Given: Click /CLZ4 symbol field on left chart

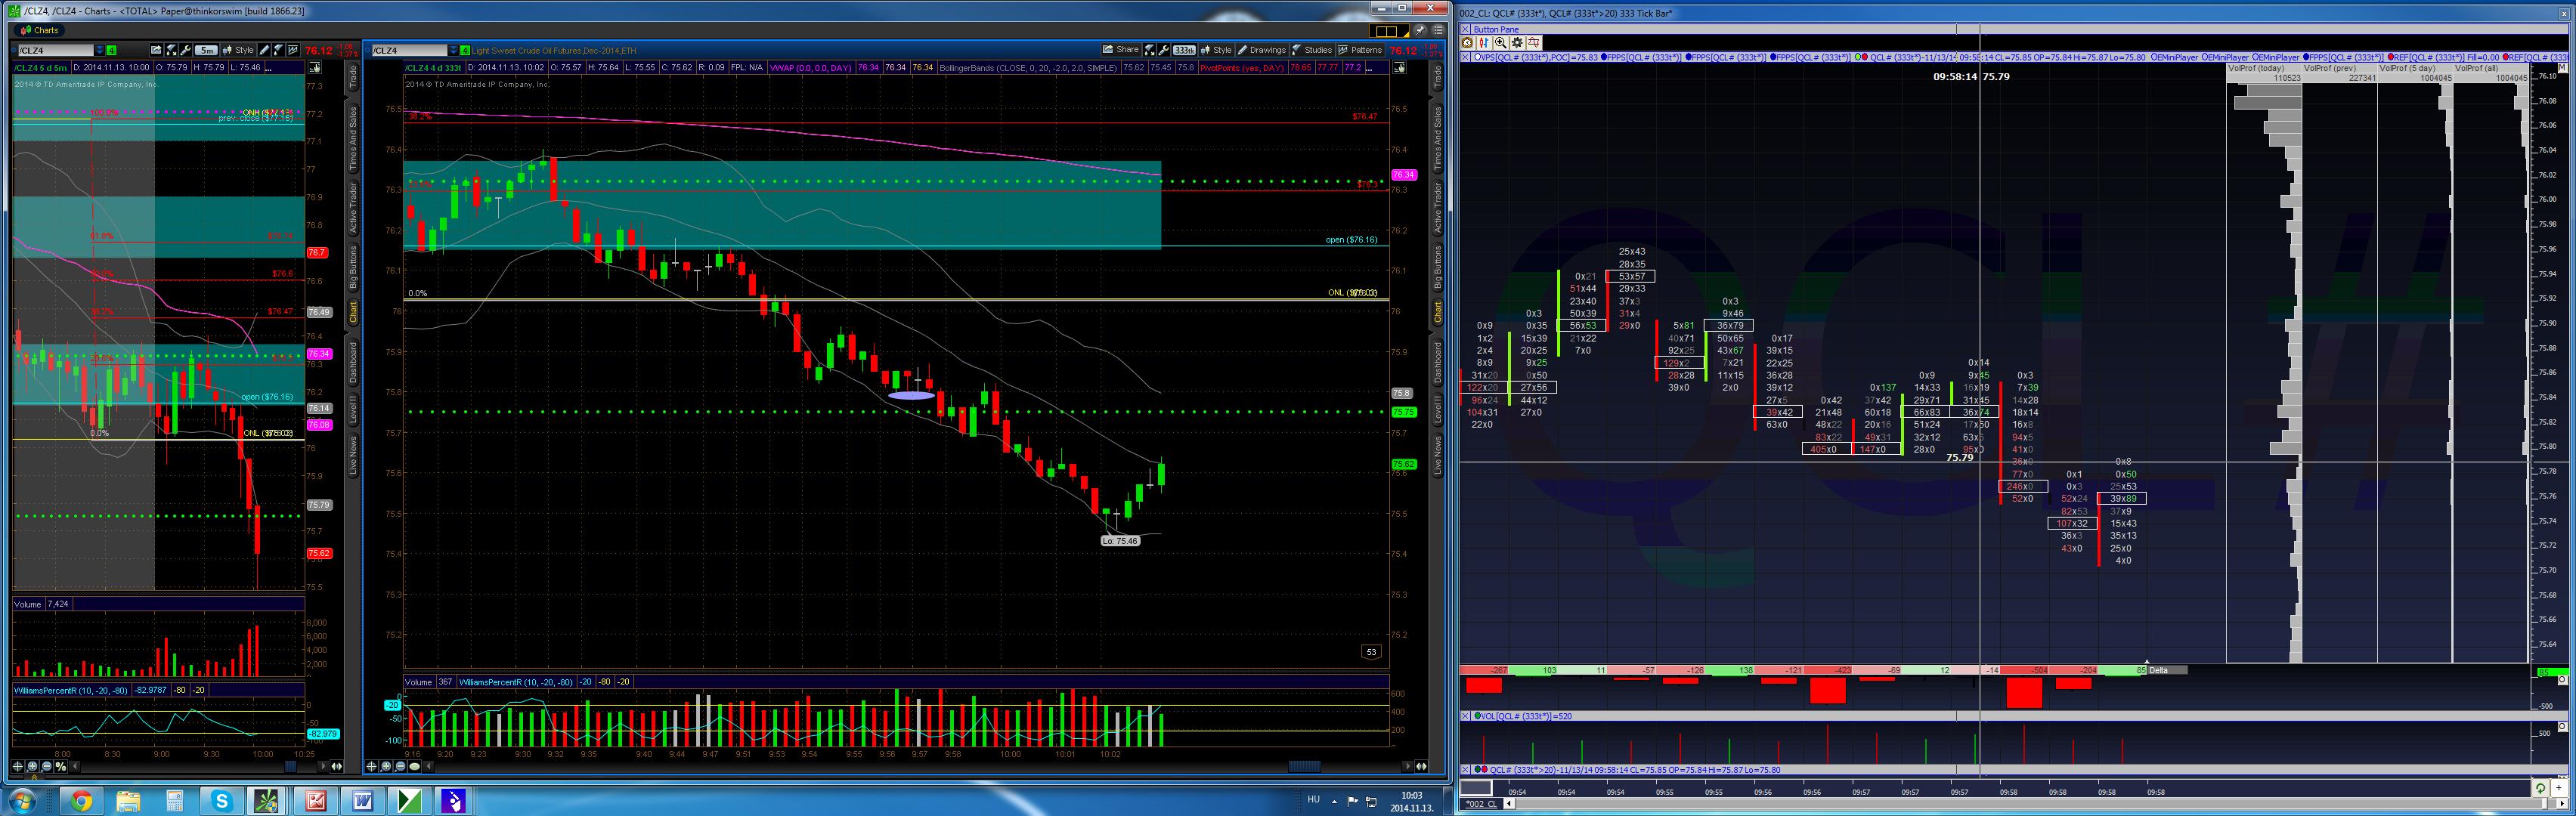Looking at the screenshot, I should pos(56,50).
